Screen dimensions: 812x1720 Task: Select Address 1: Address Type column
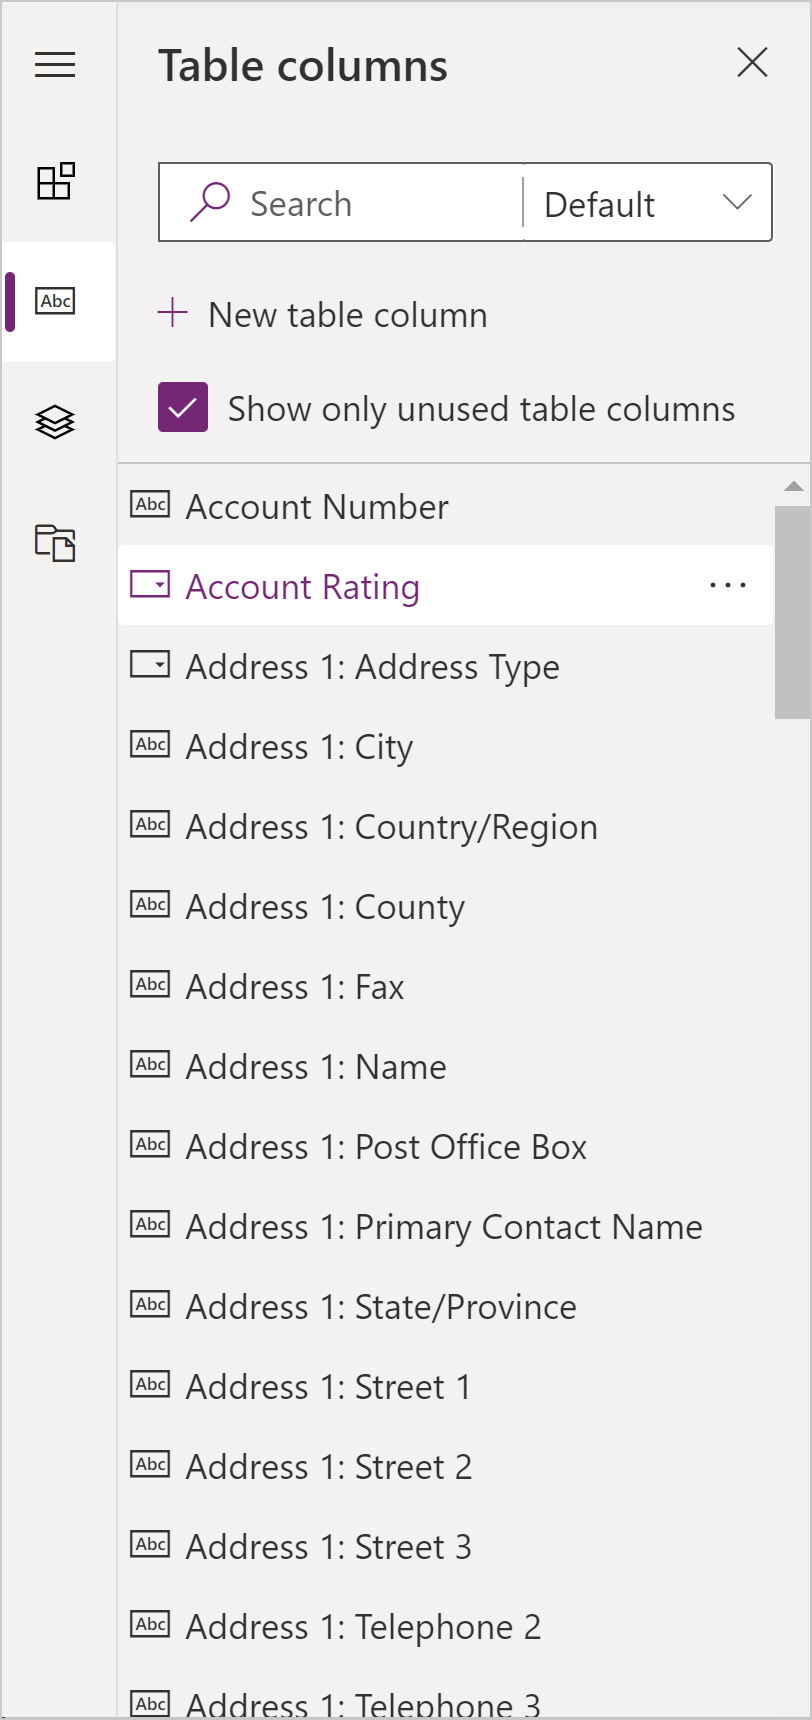pos(372,667)
